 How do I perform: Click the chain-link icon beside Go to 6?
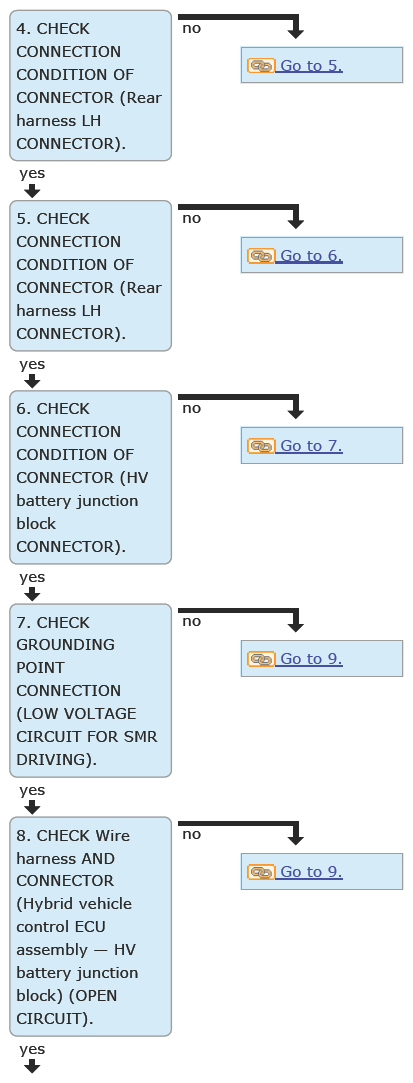[261, 256]
